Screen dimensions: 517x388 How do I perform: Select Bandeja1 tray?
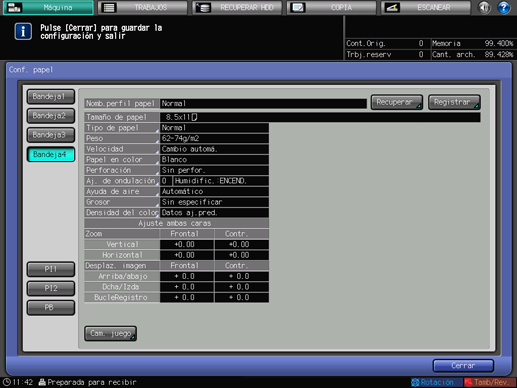51,97
